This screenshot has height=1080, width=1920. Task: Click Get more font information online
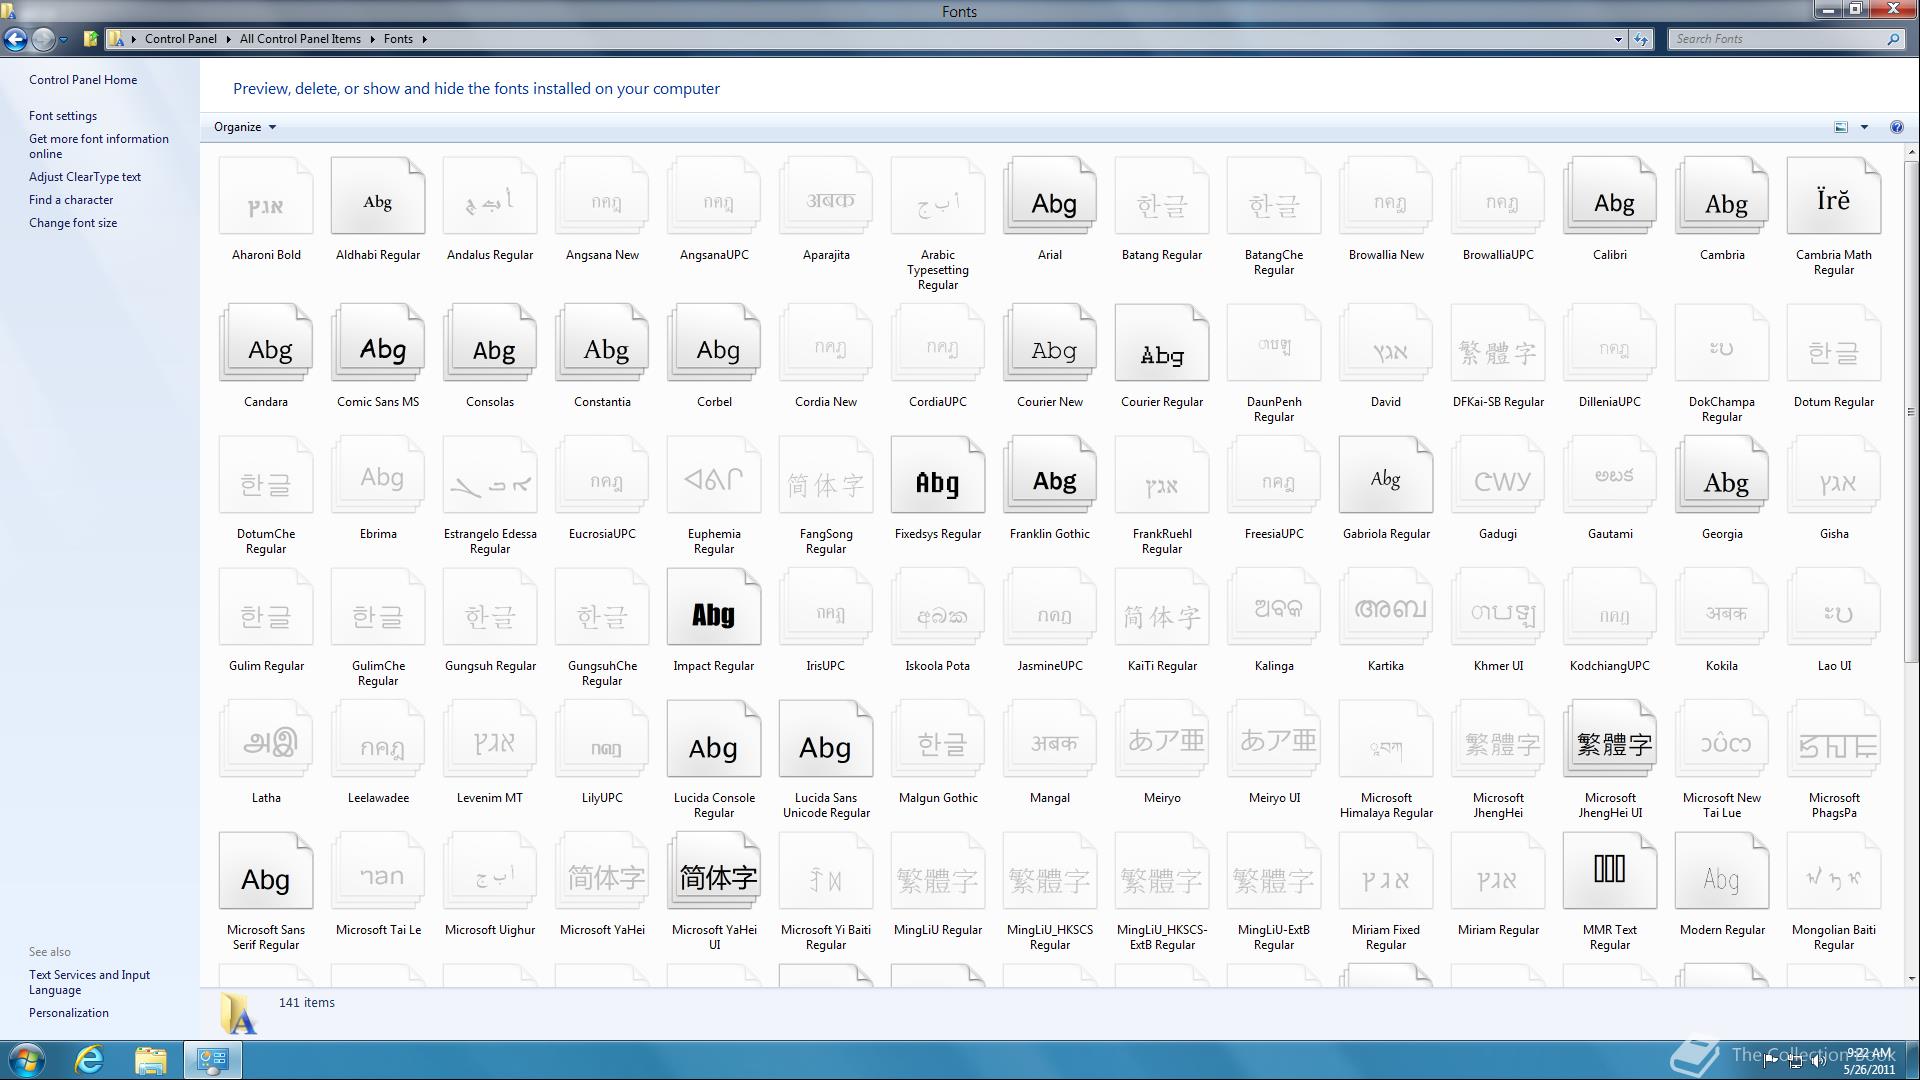point(99,146)
